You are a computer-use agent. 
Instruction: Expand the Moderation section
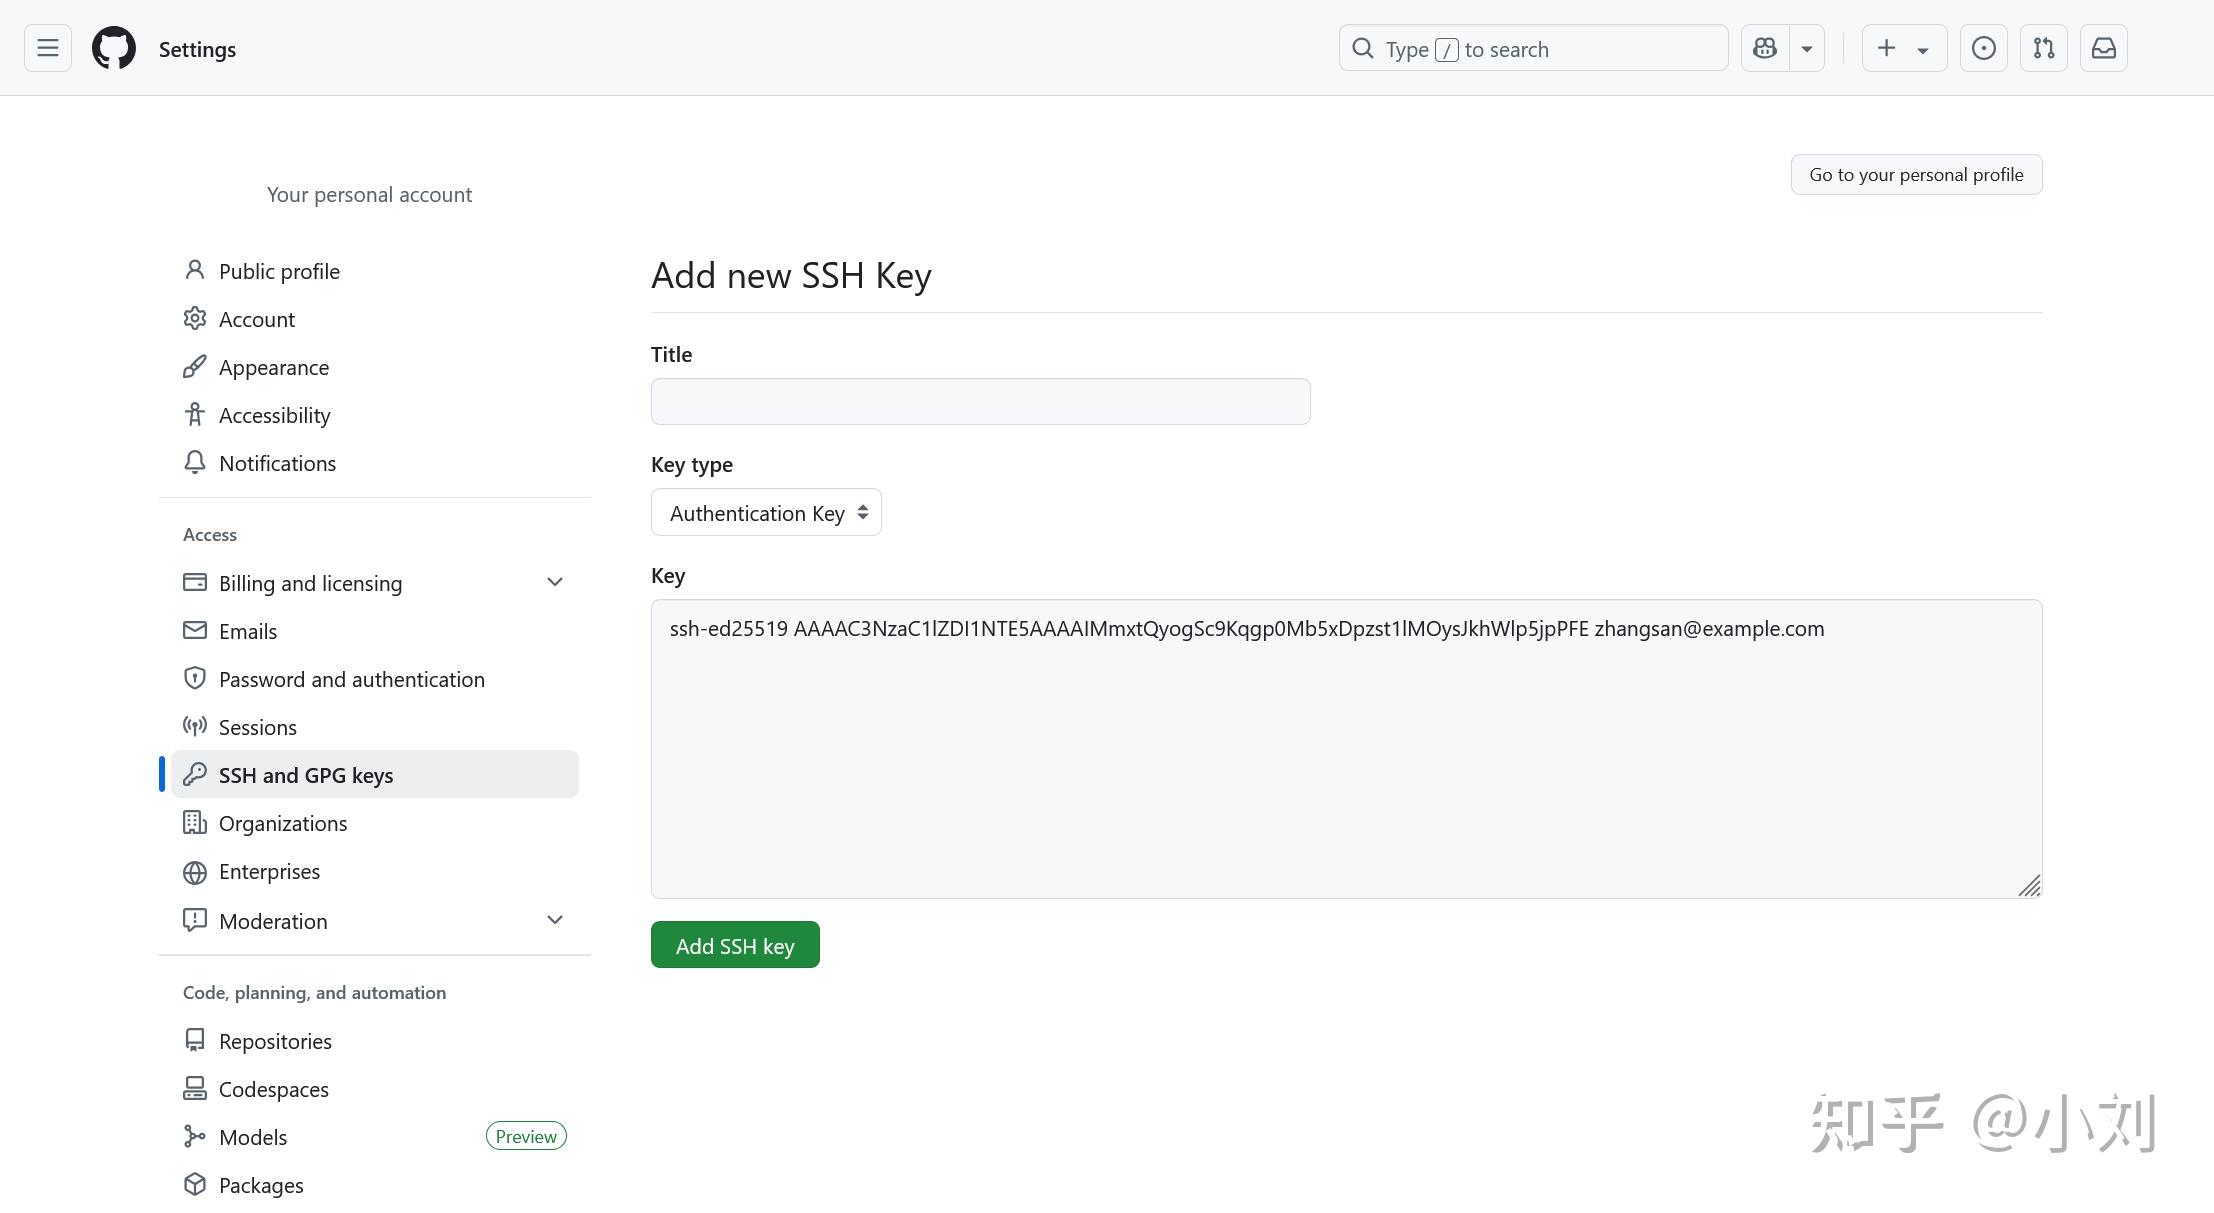[555, 919]
